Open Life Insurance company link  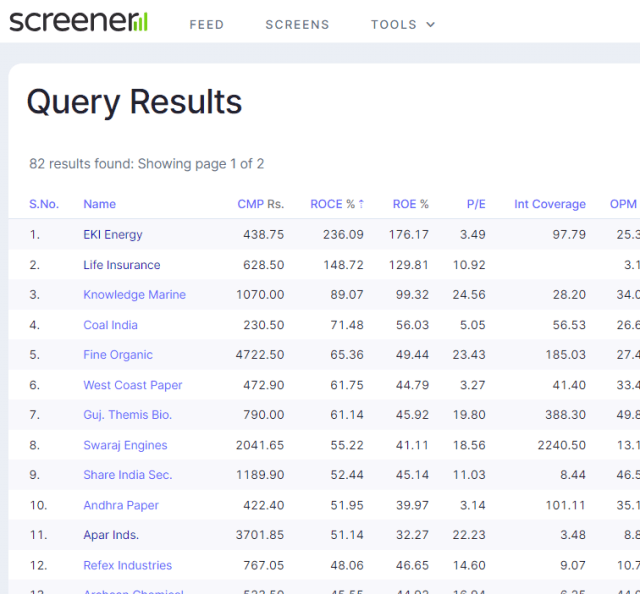tap(122, 265)
